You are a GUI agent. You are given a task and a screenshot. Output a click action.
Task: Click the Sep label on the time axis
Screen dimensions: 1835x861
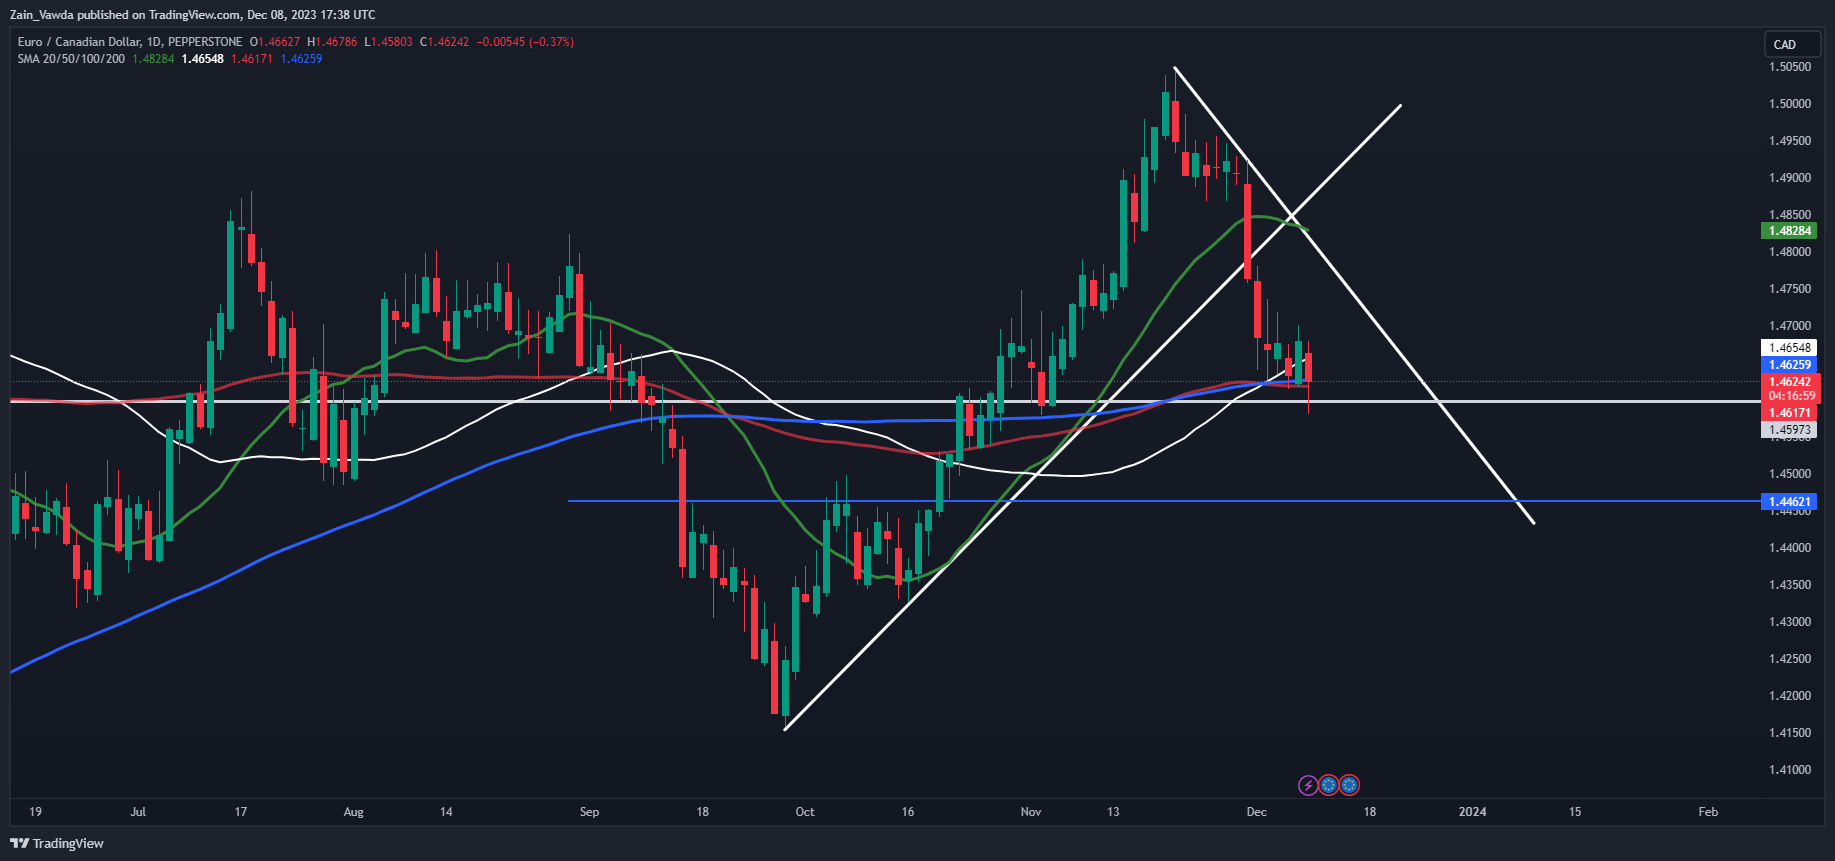pyautogui.click(x=589, y=812)
